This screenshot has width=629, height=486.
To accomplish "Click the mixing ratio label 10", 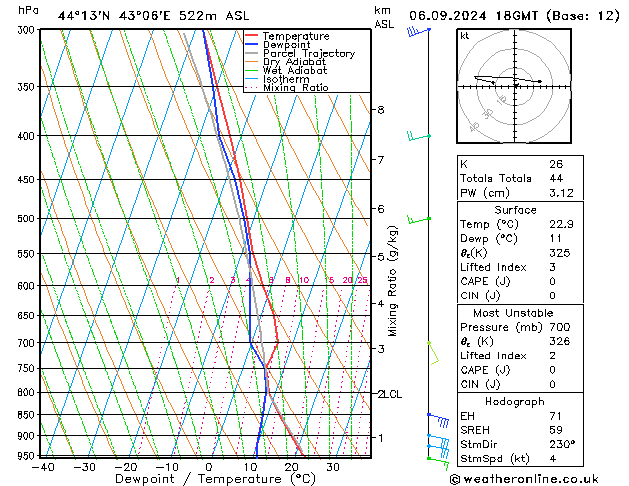I will [x=304, y=280].
